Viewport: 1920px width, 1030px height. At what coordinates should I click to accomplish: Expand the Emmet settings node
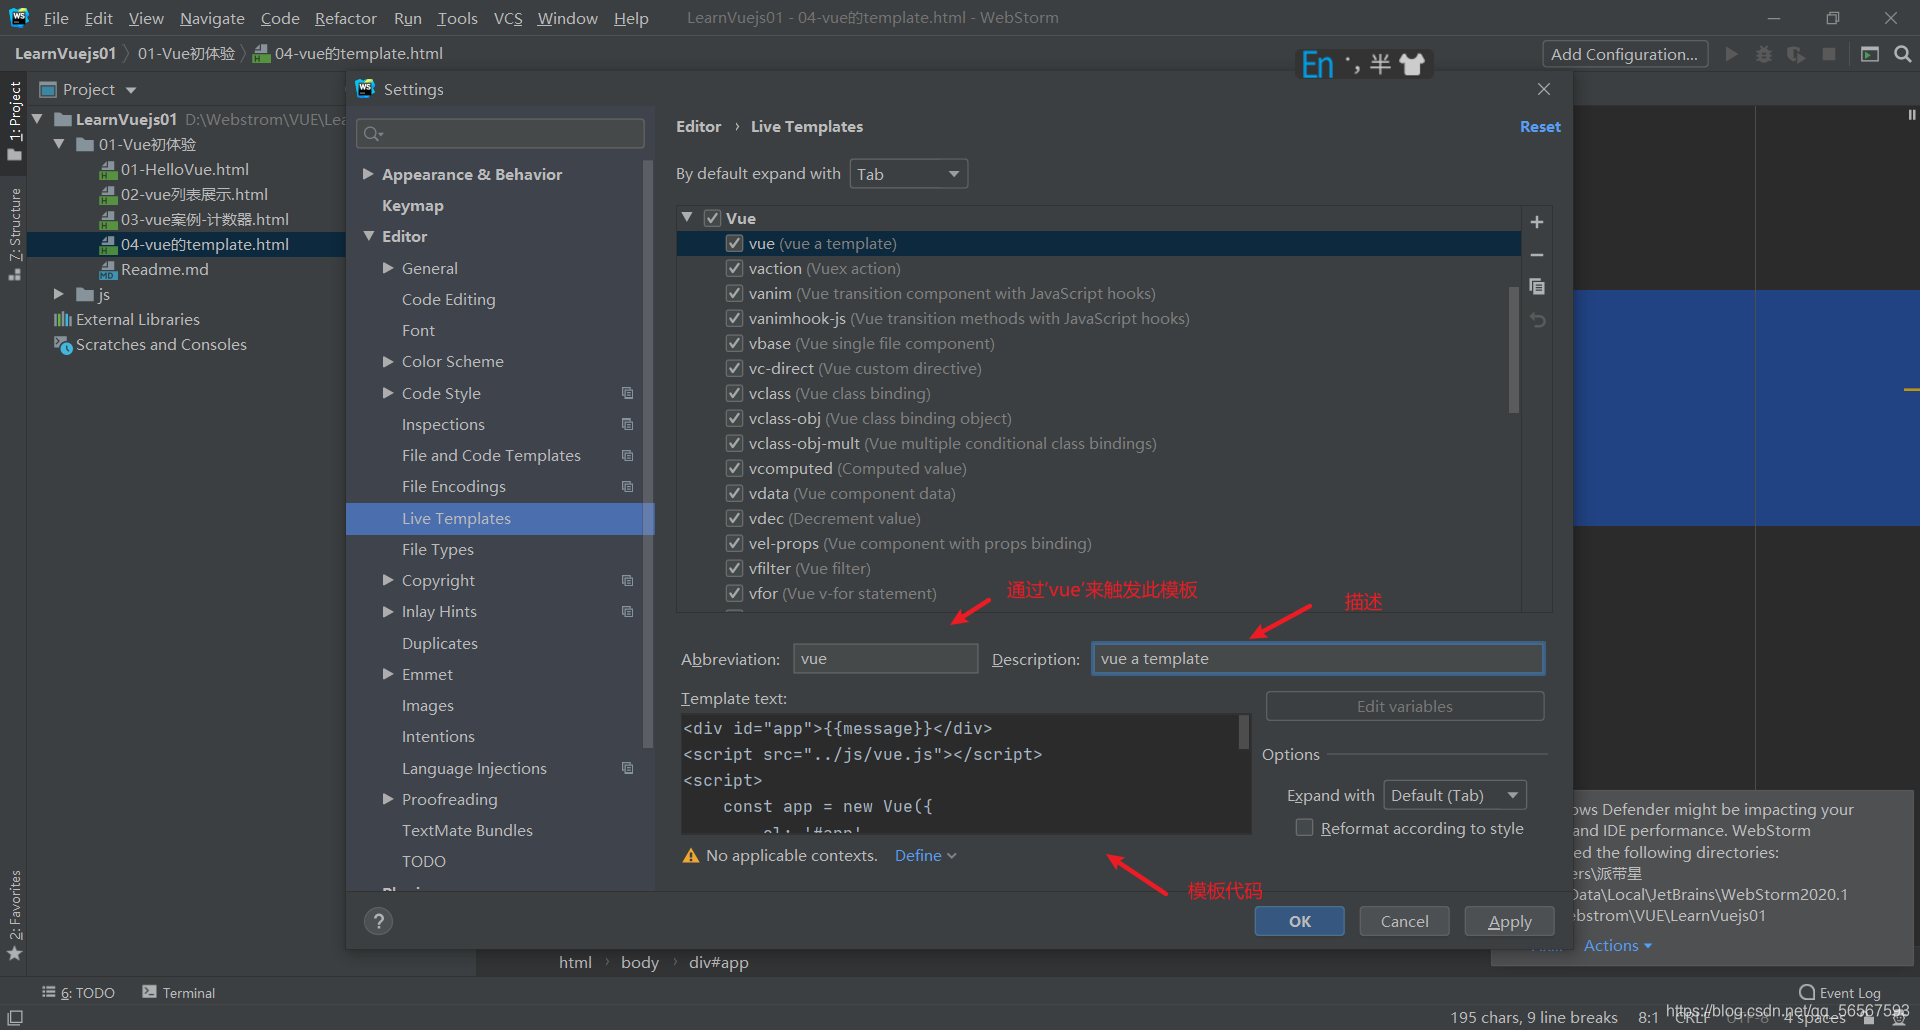(388, 674)
